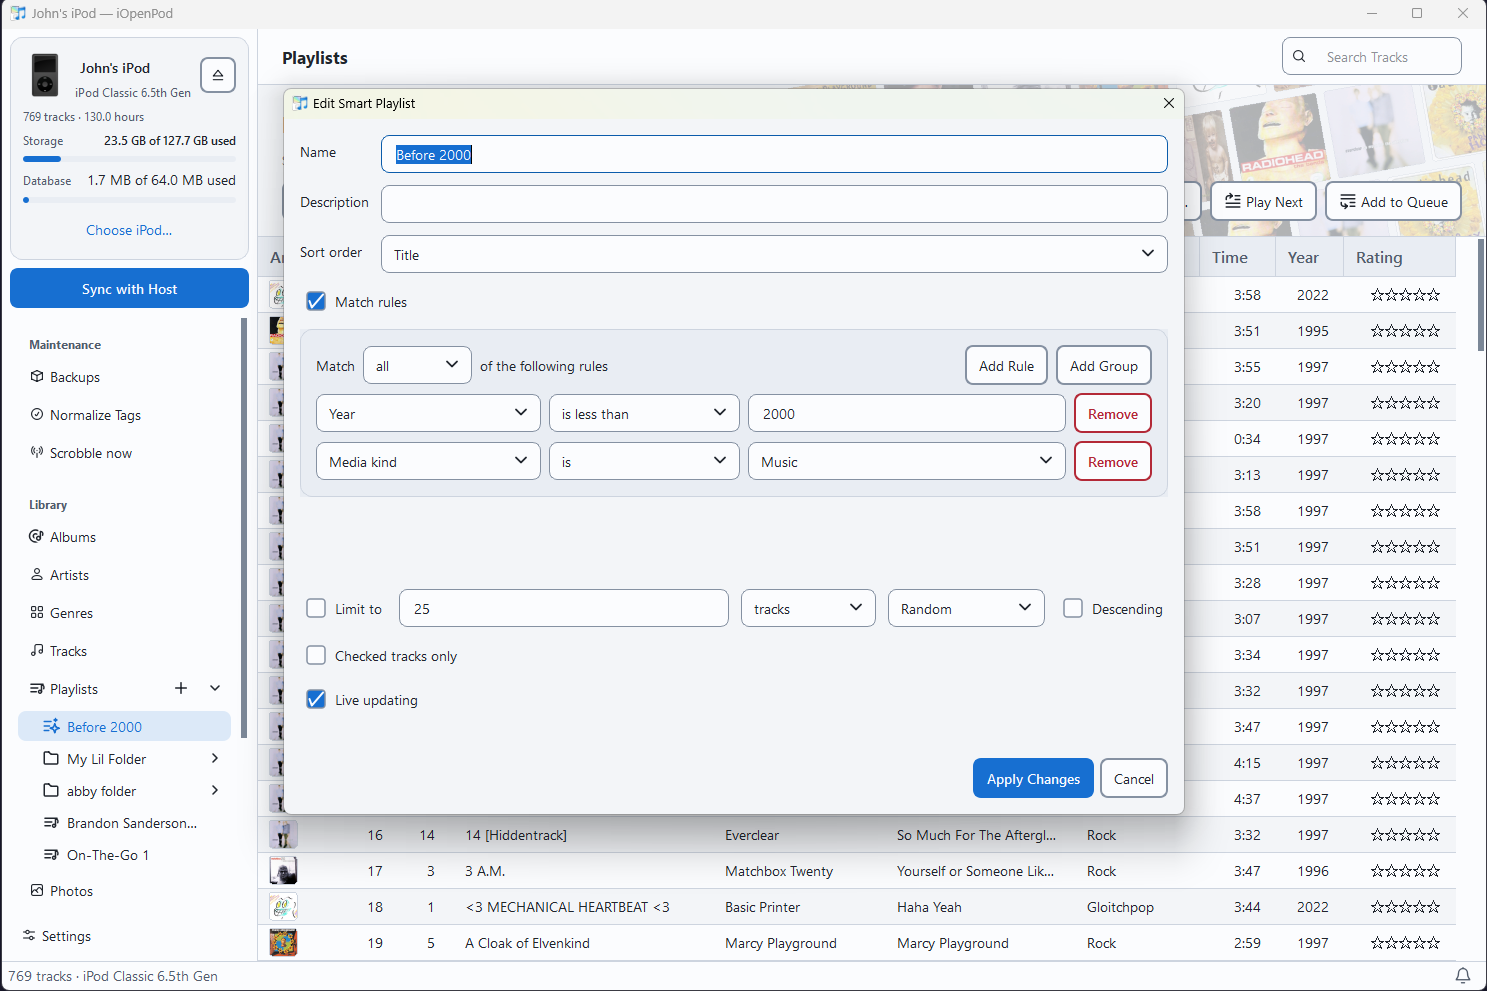This screenshot has height=991, width=1487.
Task: Click the Photos icon in the sidebar
Action: [x=37, y=891]
